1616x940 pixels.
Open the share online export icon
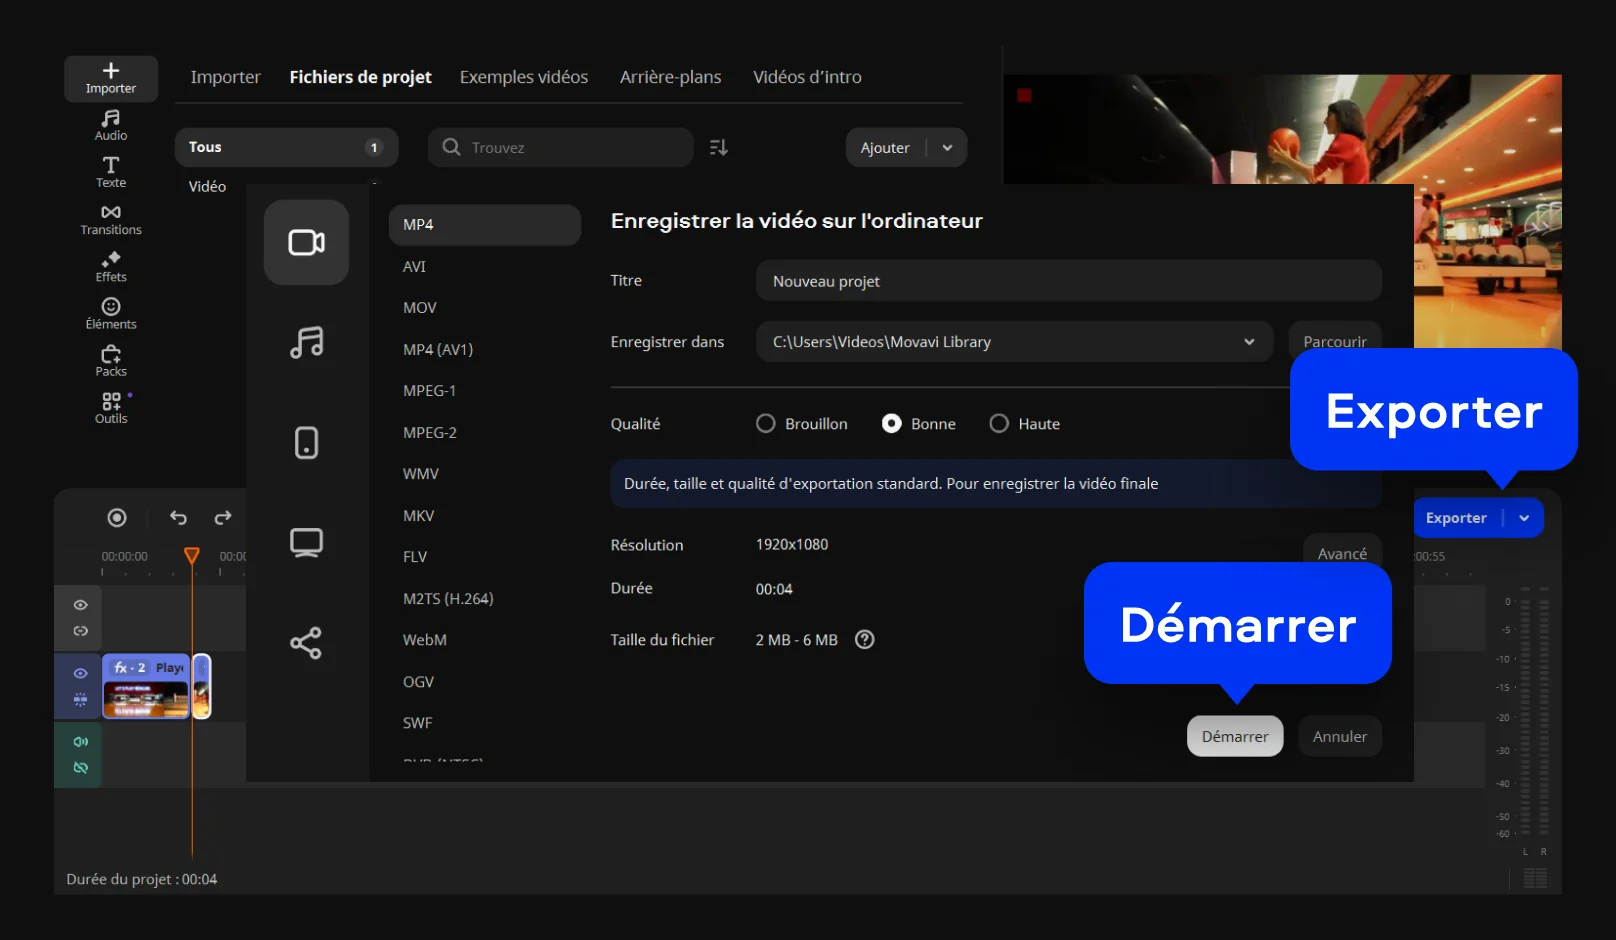pos(306,643)
